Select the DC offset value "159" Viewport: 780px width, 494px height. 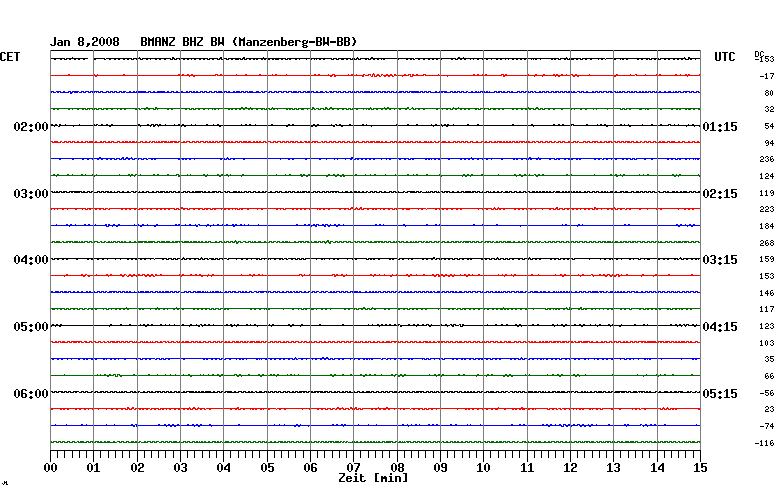[767, 259]
